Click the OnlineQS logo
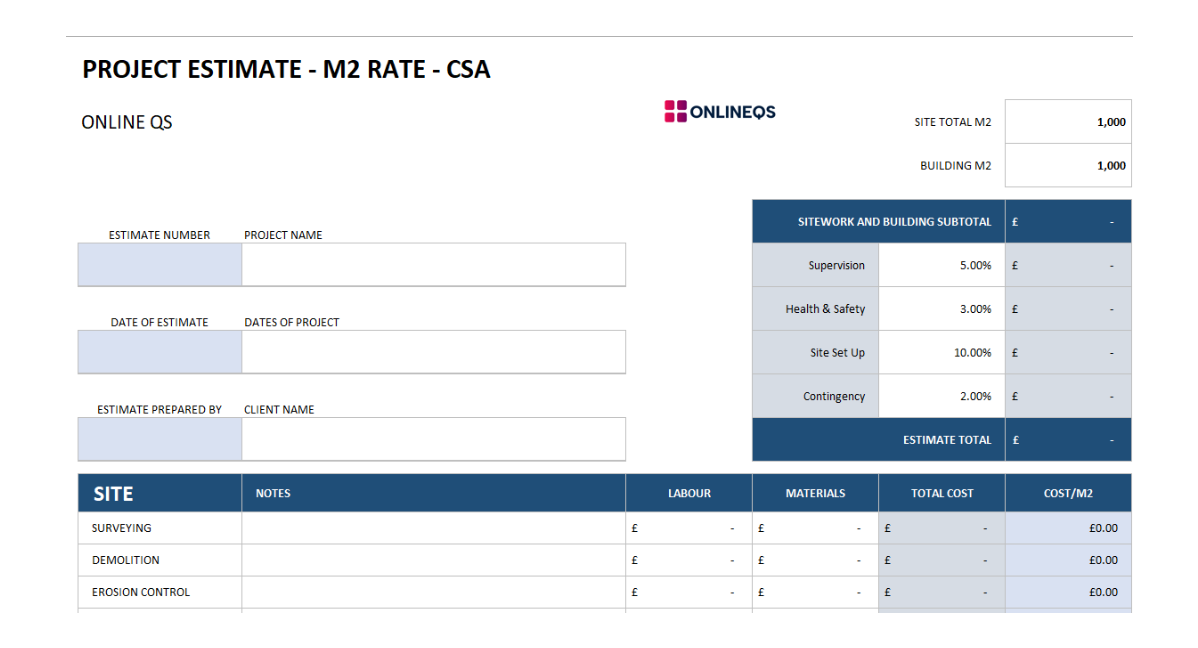The height and width of the screenshot is (648, 1198). click(x=720, y=112)
